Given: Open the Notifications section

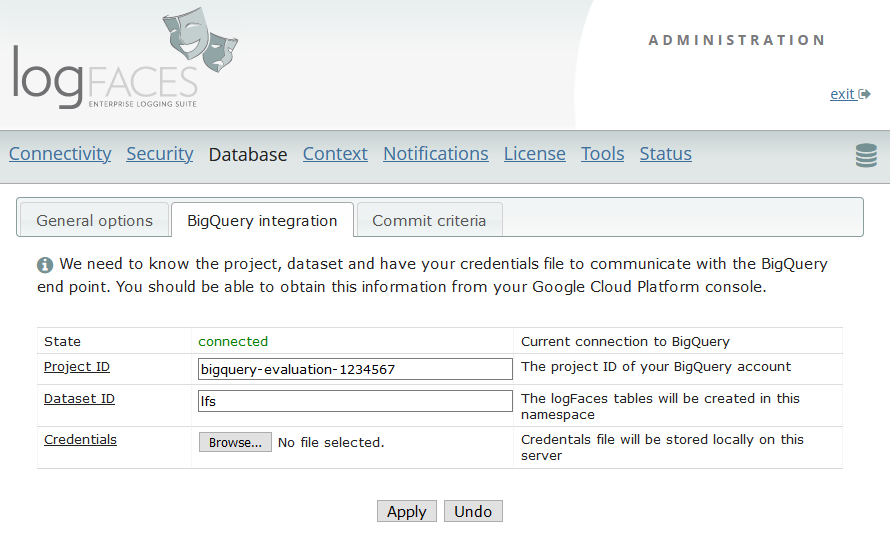Looking at the screenshot, I should 436,154.
